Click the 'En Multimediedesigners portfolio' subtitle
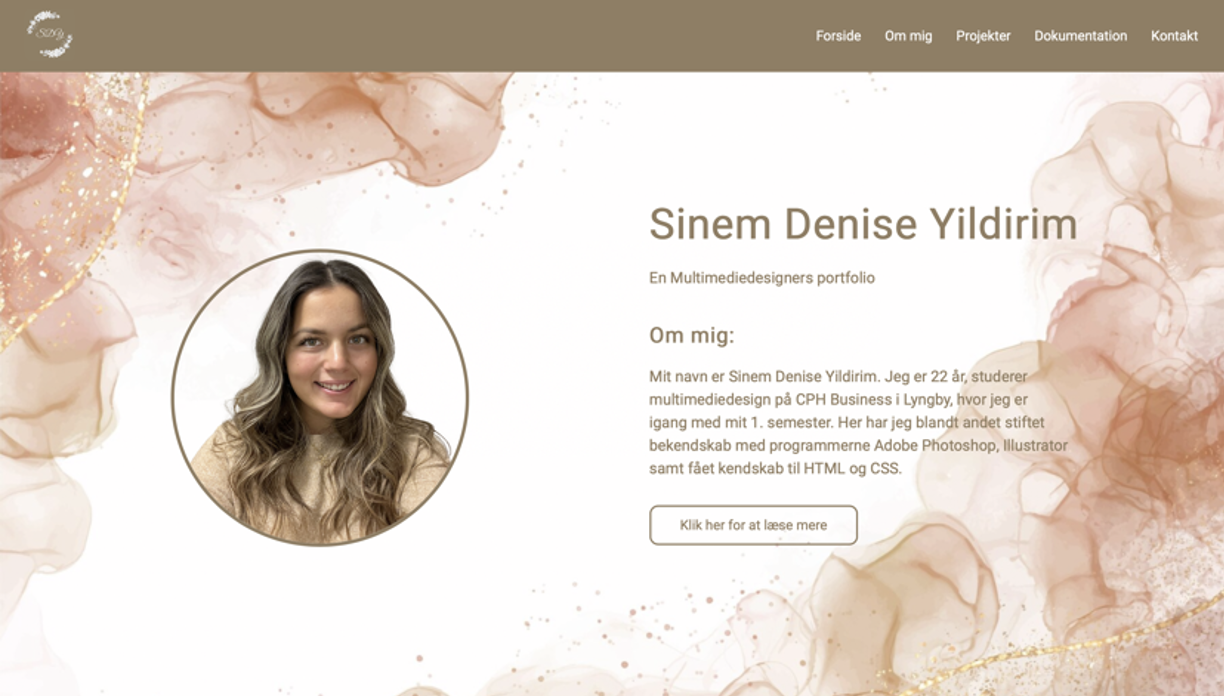Image resolution: width=1224 pixels, height=696 pixels. coord(762,278)
